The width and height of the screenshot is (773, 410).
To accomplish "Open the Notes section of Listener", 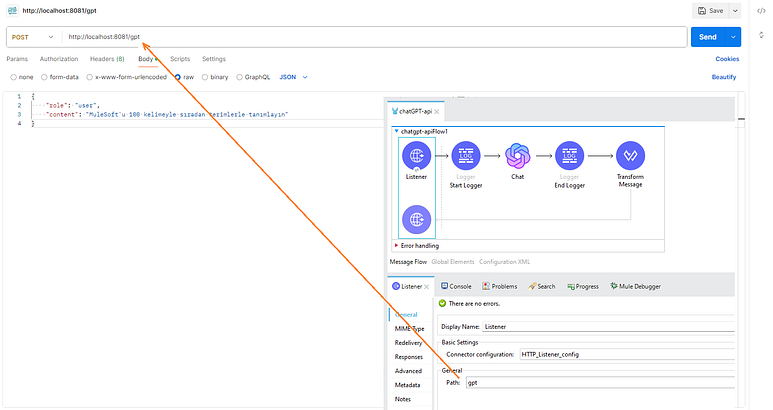I will 403,399.
